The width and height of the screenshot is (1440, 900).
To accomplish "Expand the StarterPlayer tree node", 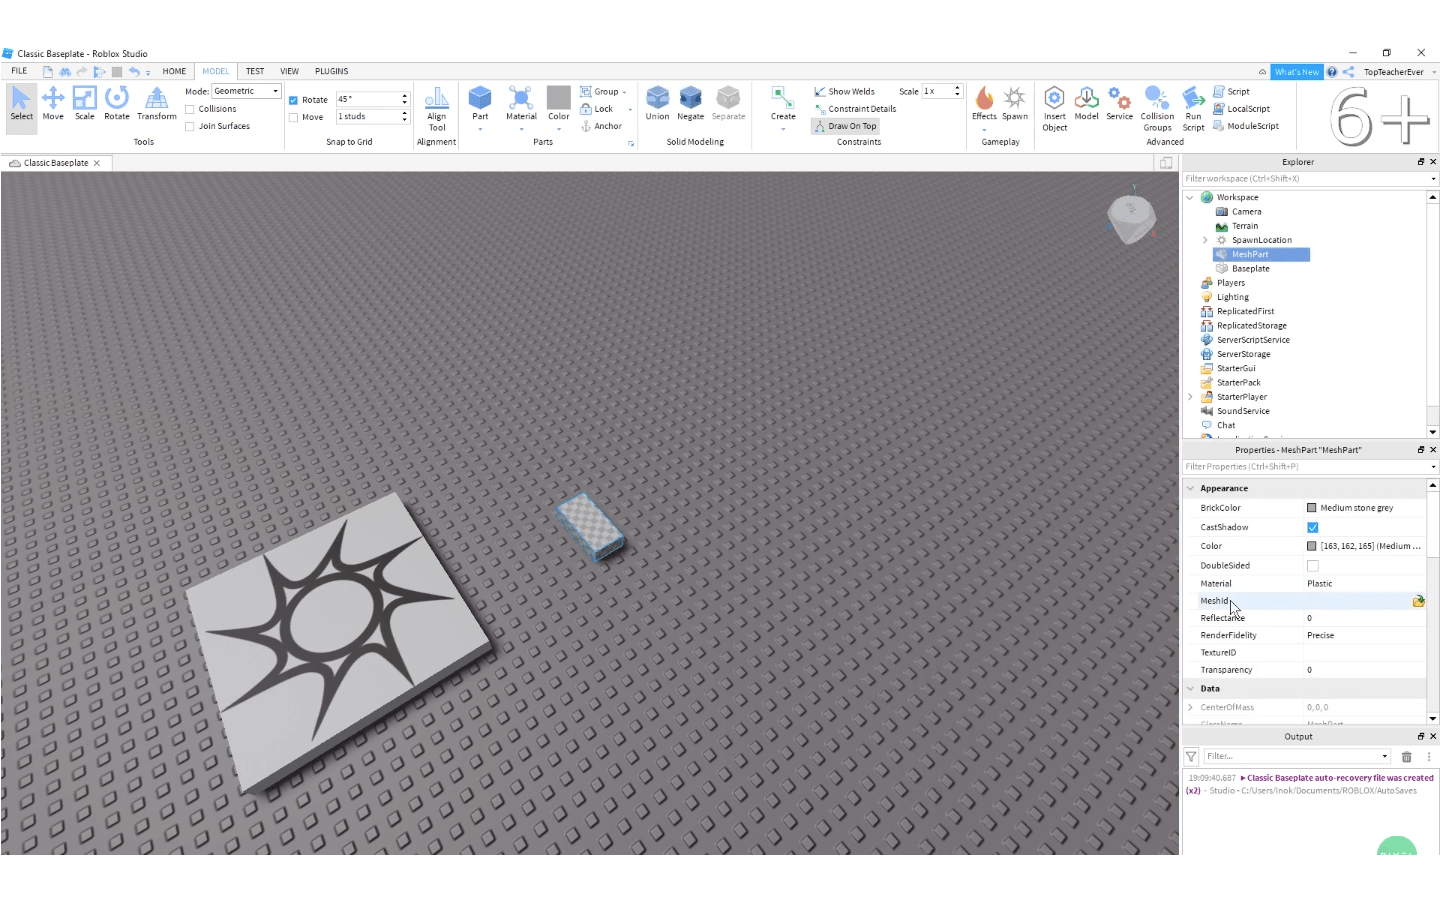I will click(1190, 397).
